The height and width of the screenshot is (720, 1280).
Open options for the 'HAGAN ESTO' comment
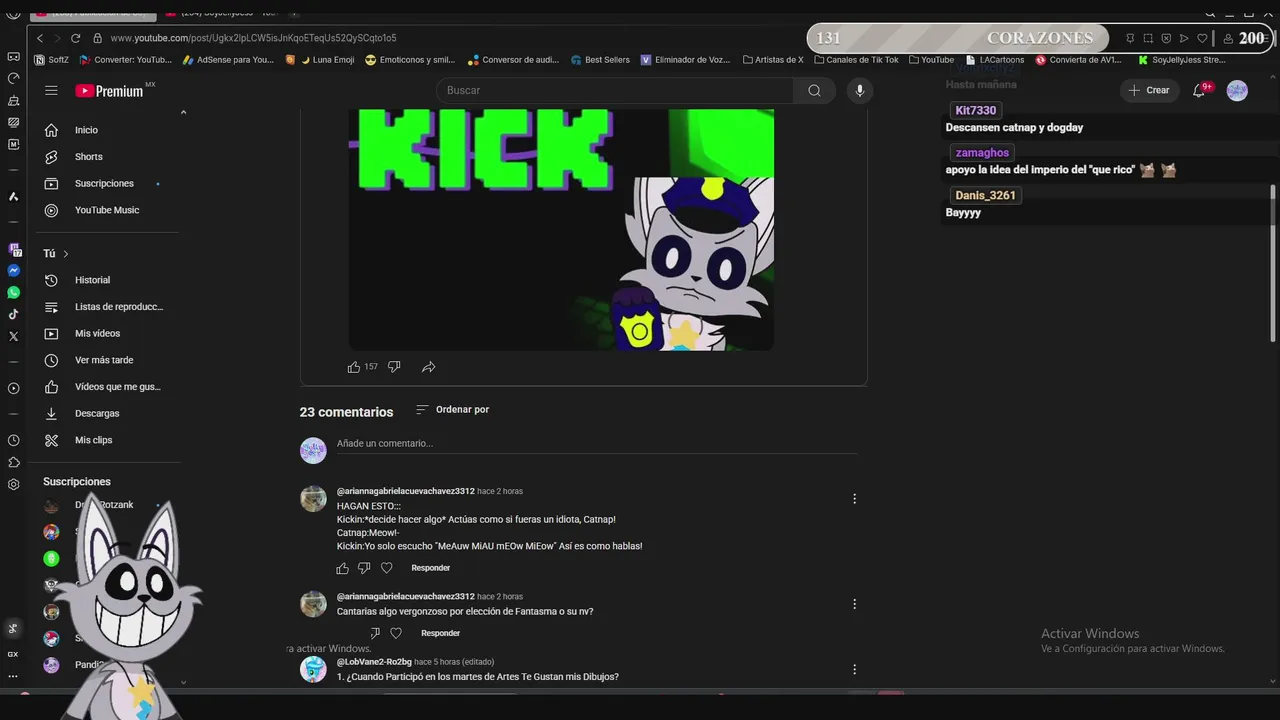point(854,499)
